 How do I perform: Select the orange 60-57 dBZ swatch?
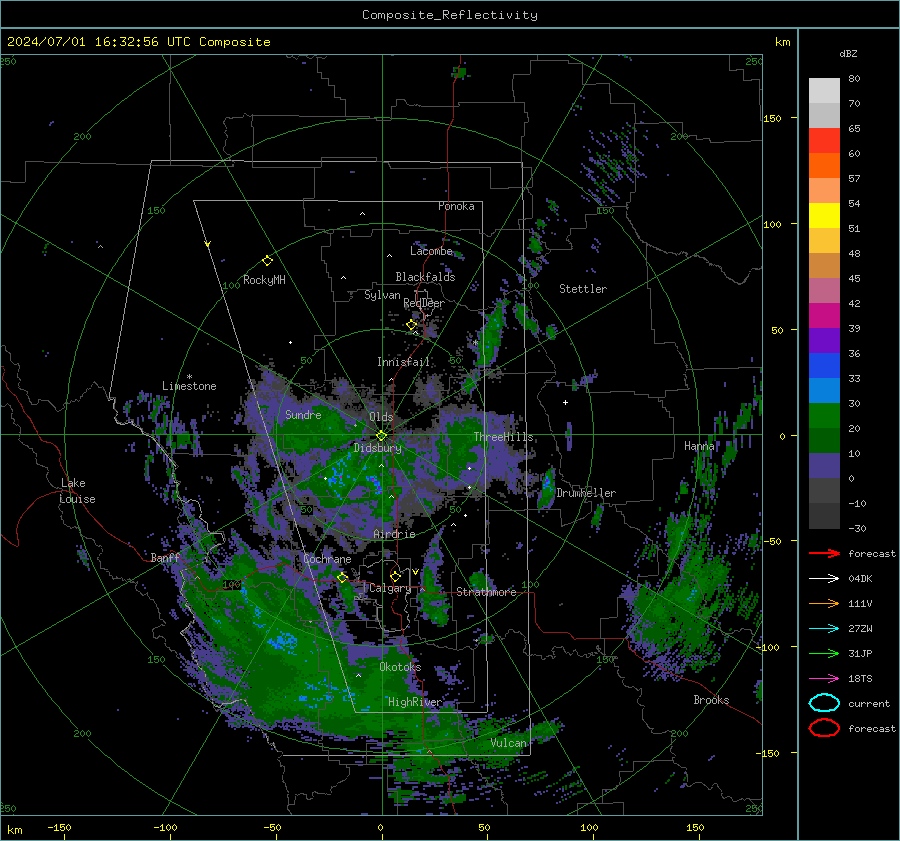[824, 165]
